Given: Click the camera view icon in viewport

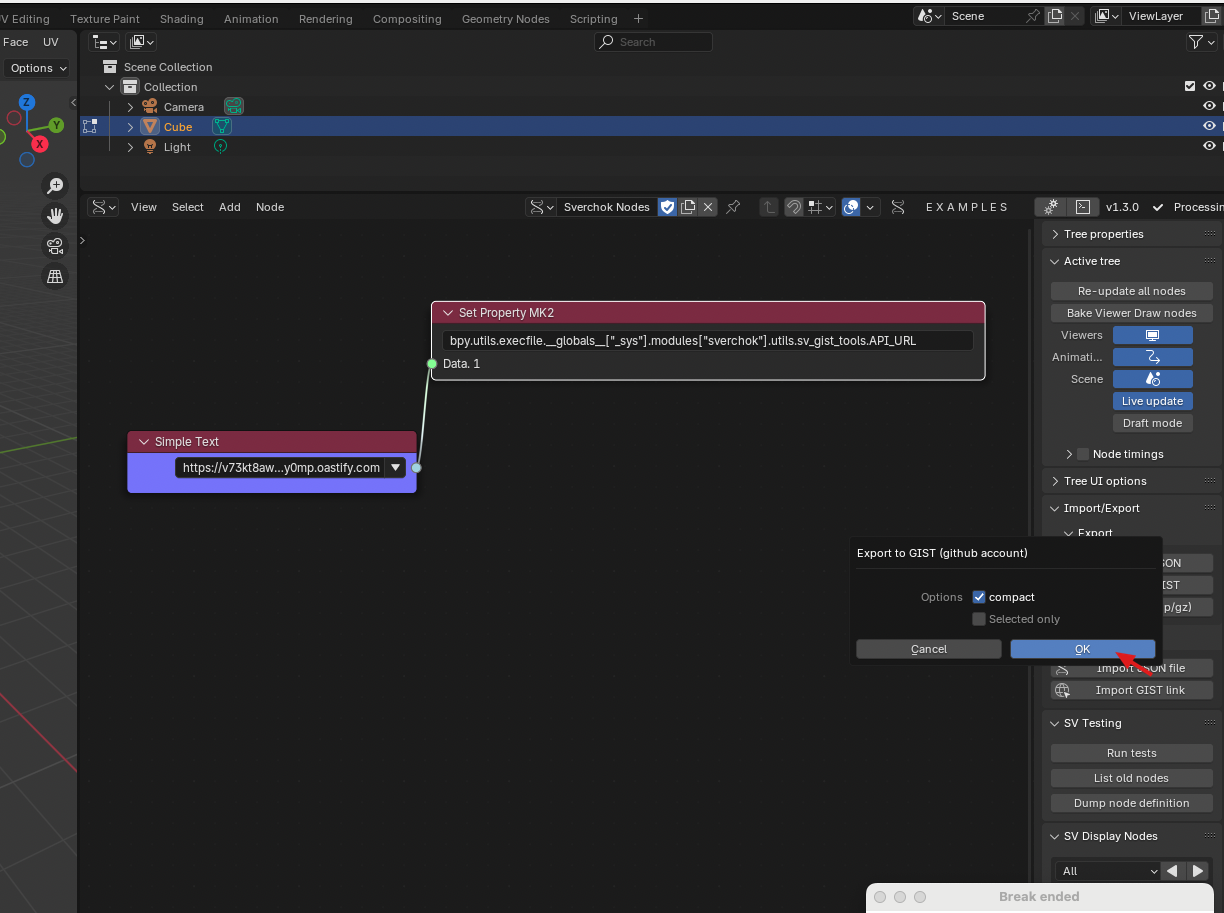Looking at the screenshot, I should [x=55, y=246].
